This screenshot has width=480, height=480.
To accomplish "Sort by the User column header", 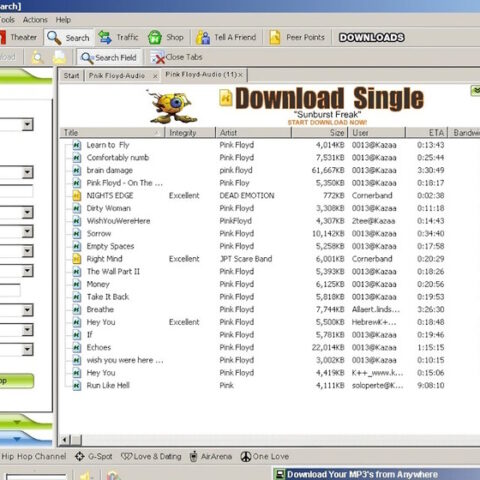I will [377, 133].
